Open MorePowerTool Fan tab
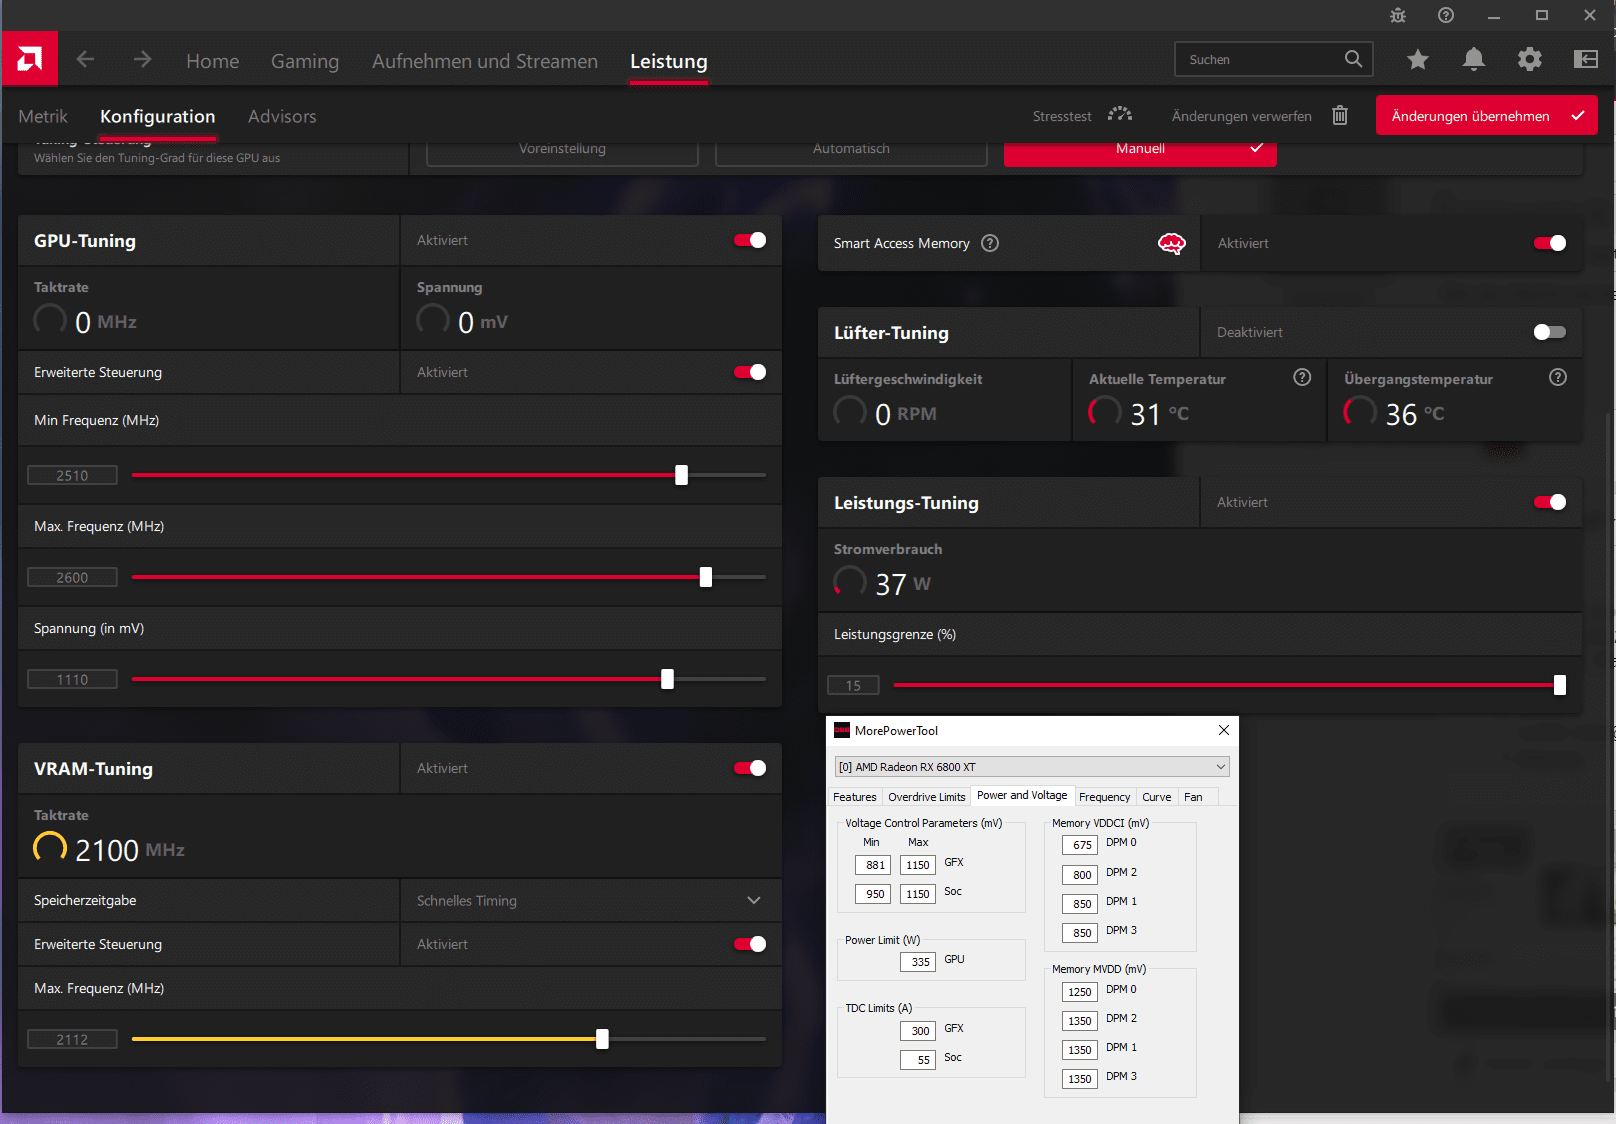Image resolution: width=1616 pixels, height=1124 pixels. tap(1193, 797)
